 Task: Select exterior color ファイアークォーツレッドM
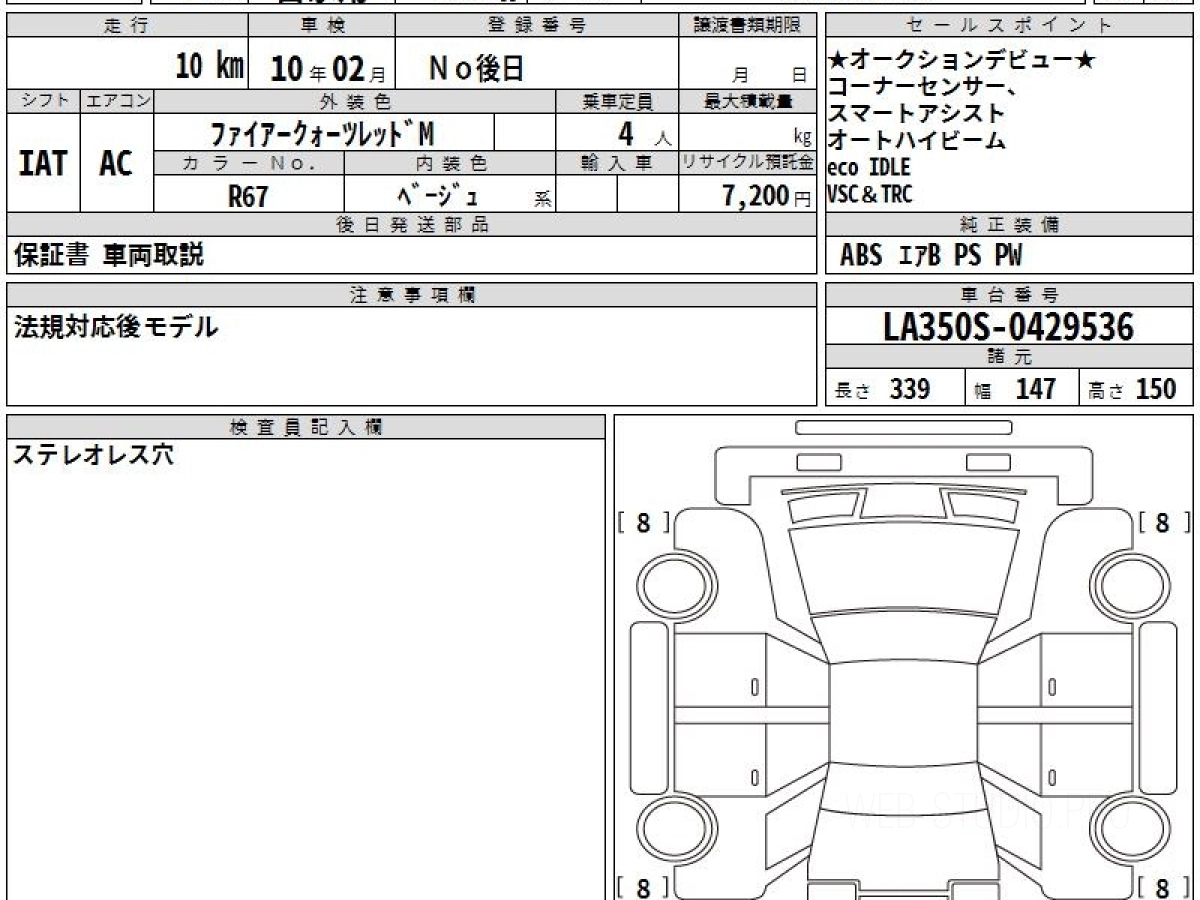[x=322, y=133]
